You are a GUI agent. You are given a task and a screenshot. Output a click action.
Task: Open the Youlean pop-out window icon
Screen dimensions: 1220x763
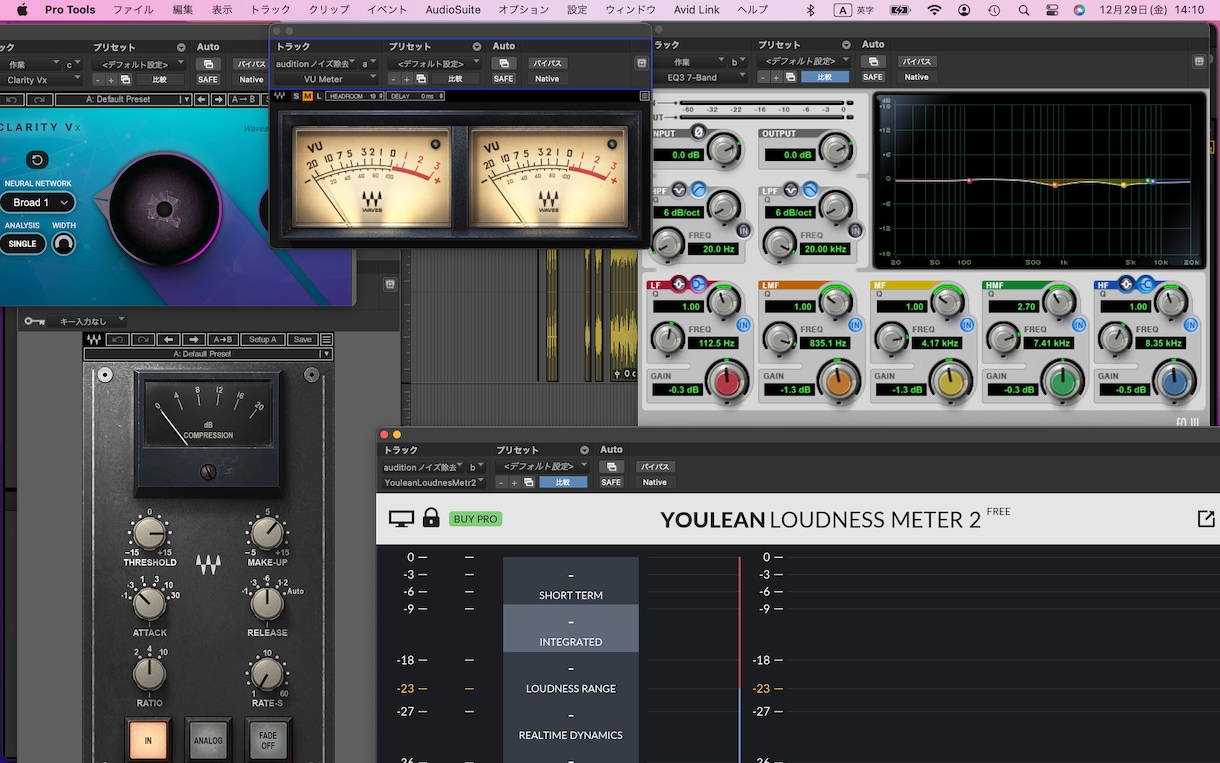[x=1204, y=518]
